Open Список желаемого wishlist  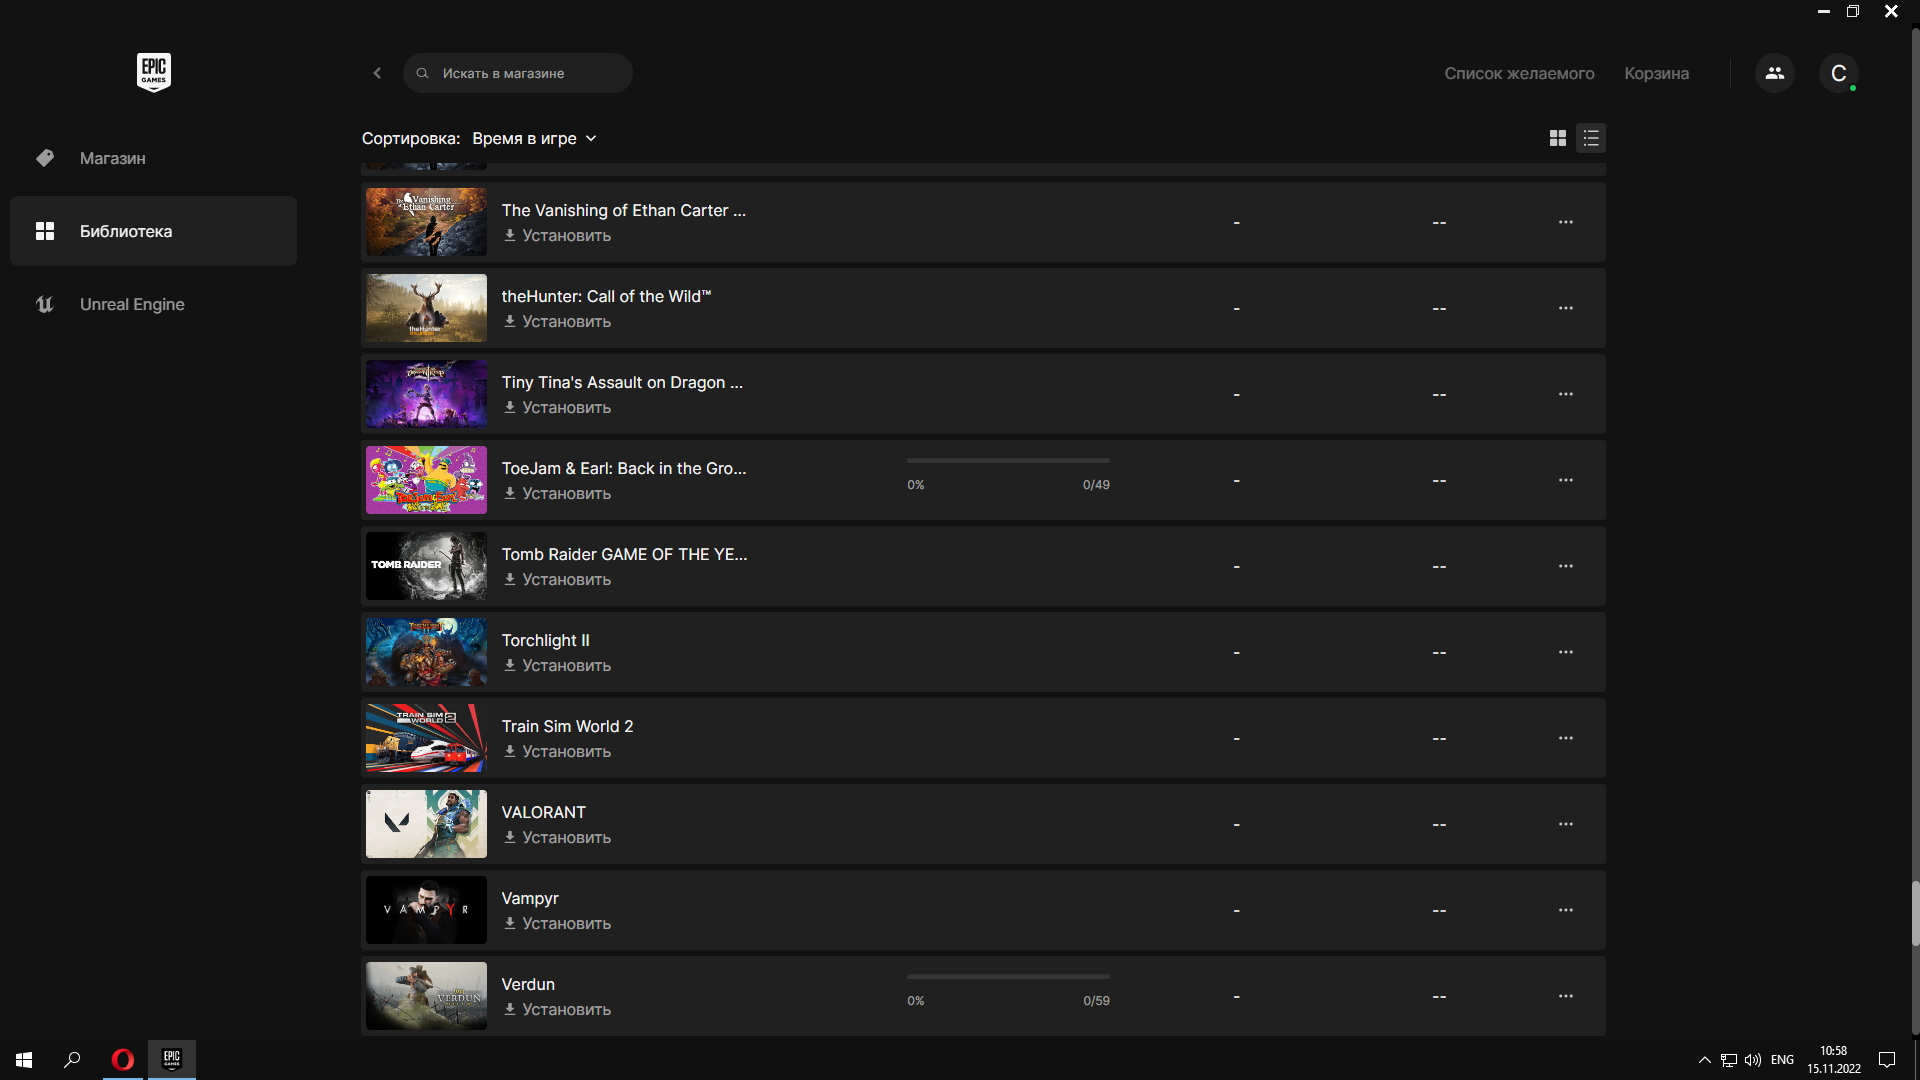[x=1519, y=73]
